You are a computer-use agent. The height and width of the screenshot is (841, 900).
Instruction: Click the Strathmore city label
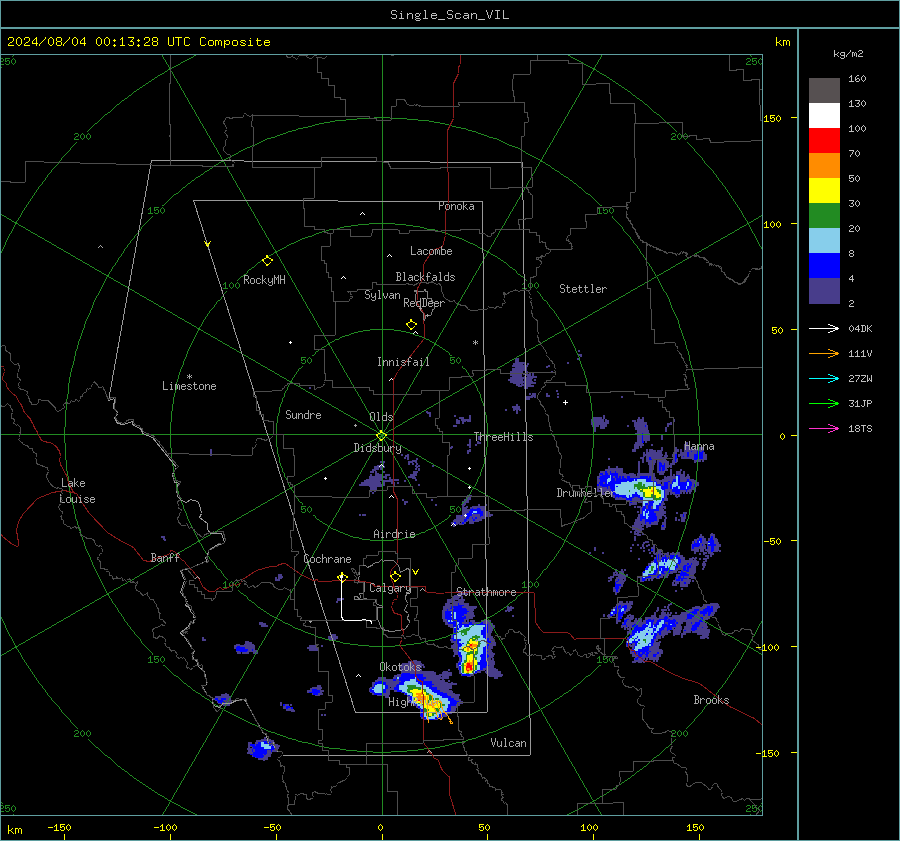click(x=486, y=592)
